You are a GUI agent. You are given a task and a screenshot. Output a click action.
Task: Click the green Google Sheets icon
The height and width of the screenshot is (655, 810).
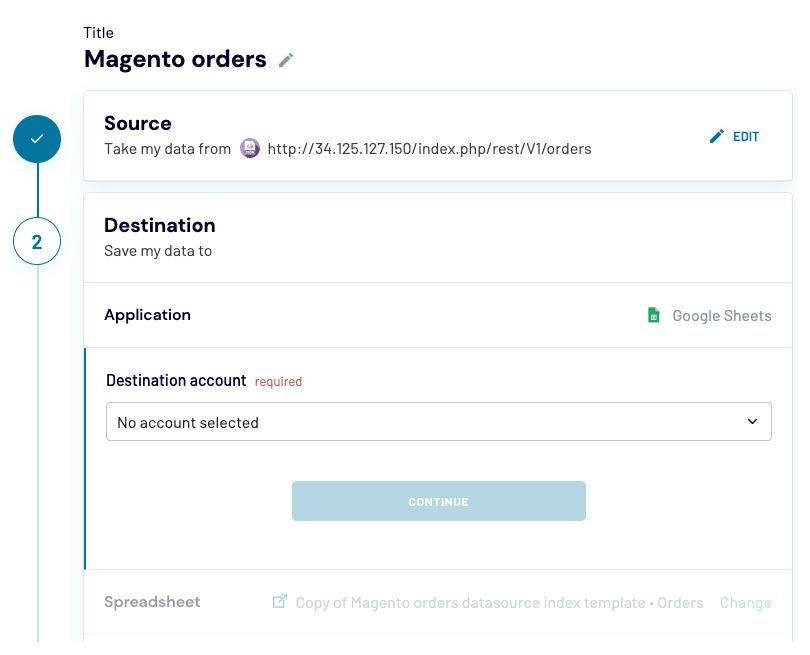coord(653,315)
